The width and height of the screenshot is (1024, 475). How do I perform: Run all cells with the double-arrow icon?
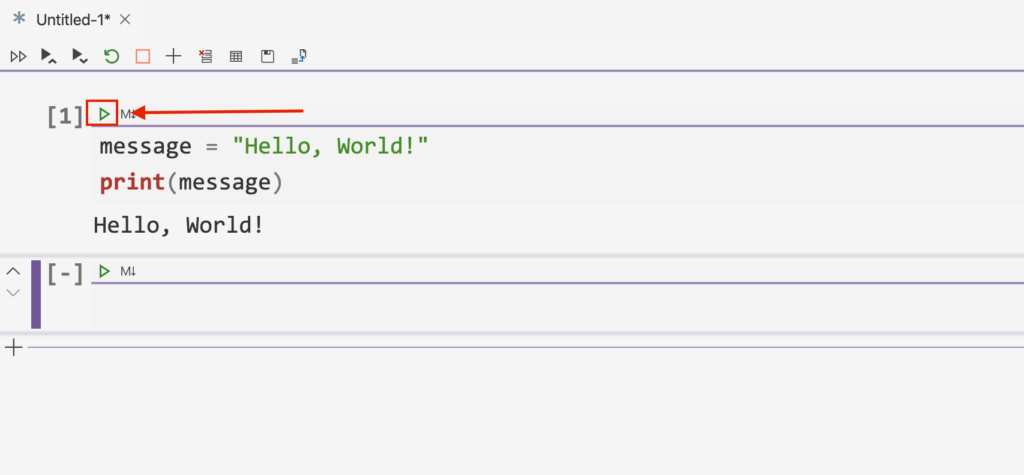click(x=18, y=57)
